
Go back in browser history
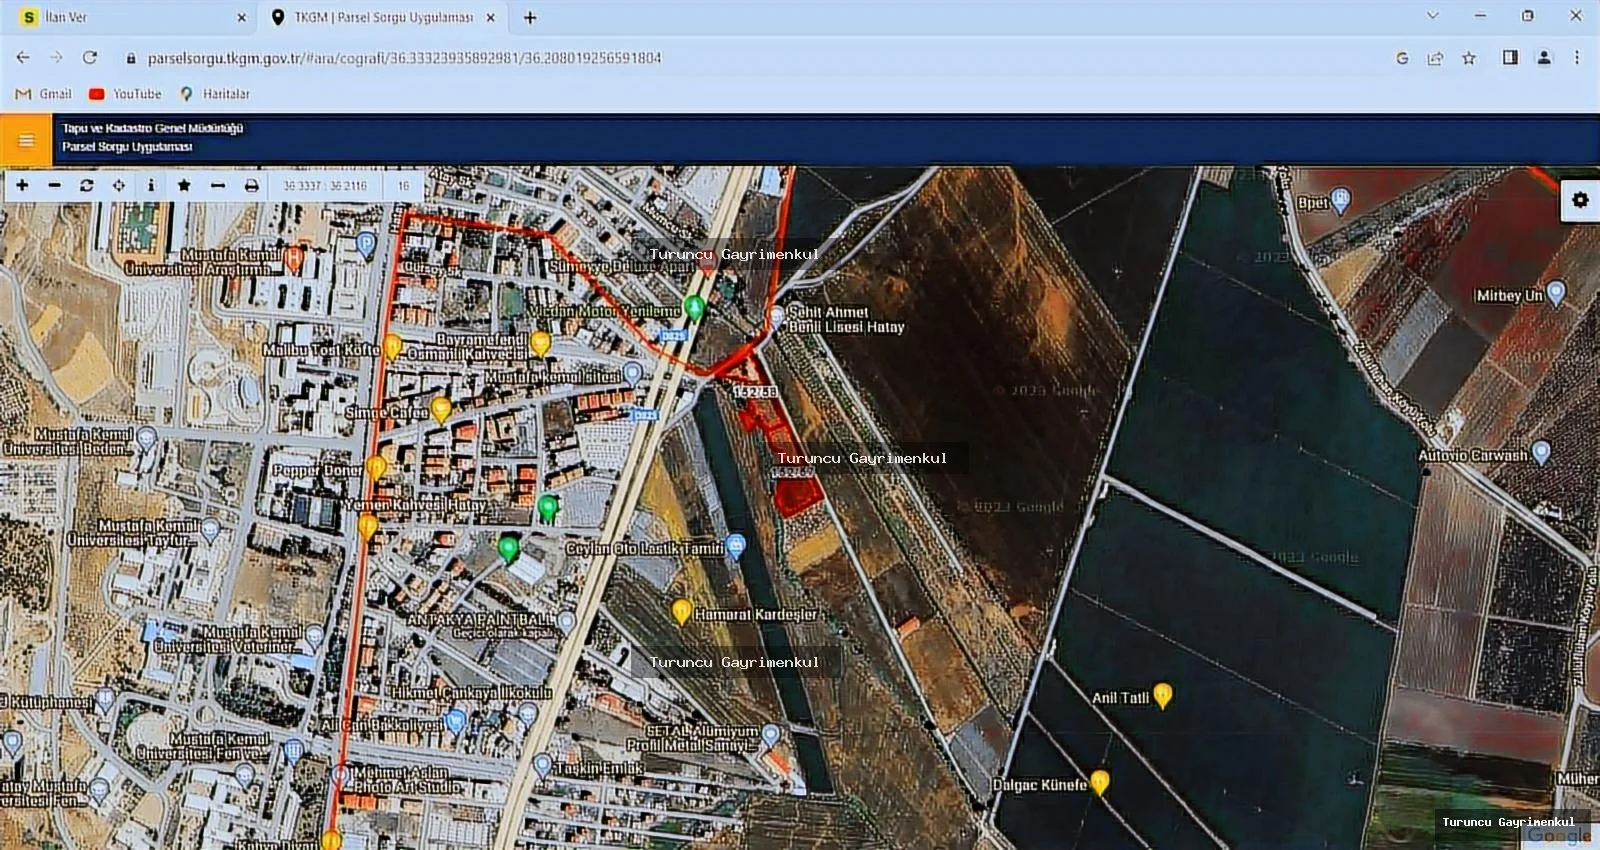[x=23, y=58]
